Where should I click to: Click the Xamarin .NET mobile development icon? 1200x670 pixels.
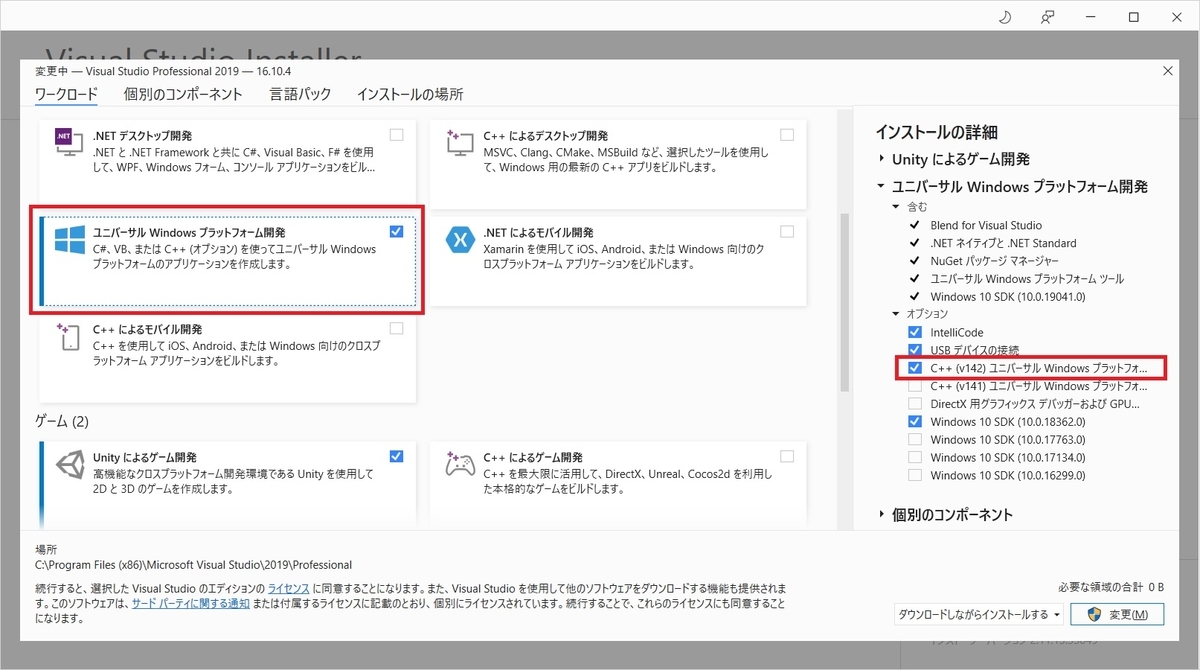pos(460,240)
